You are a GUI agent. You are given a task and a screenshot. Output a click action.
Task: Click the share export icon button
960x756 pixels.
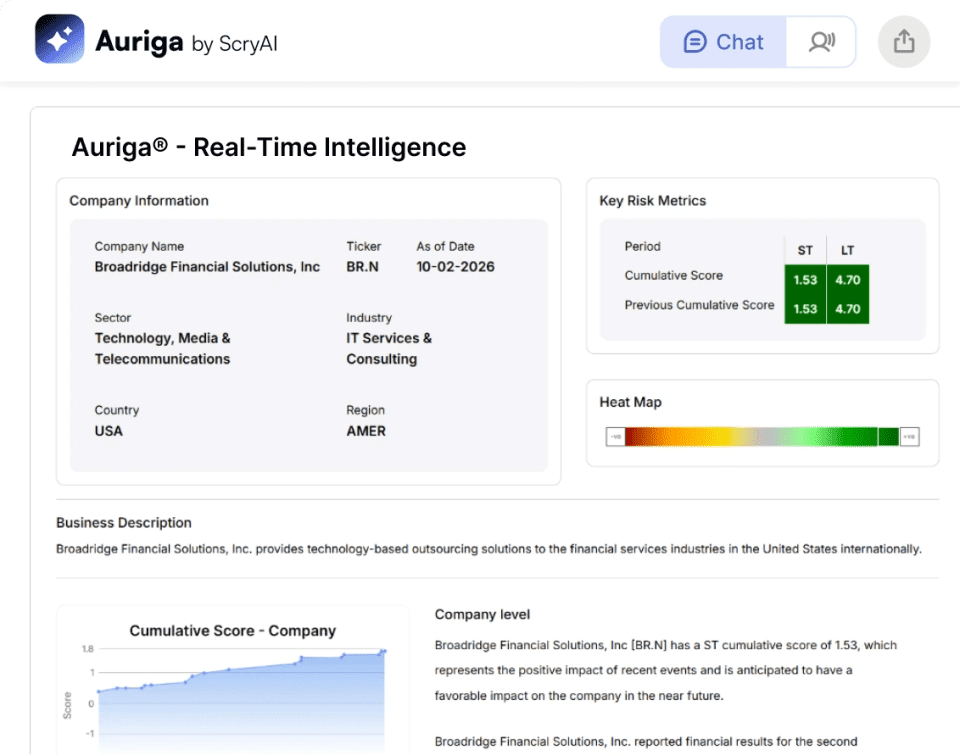pos(904,42)
